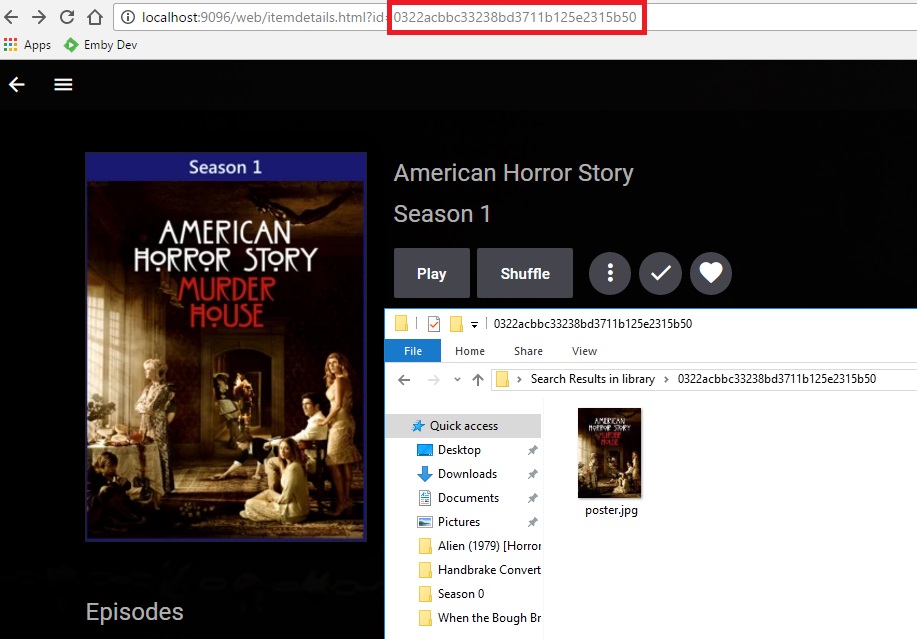Open the recent locations dropdown in Explorer
Image resolution: width=917 pixels, height=639 pixels.
(457, 380)
